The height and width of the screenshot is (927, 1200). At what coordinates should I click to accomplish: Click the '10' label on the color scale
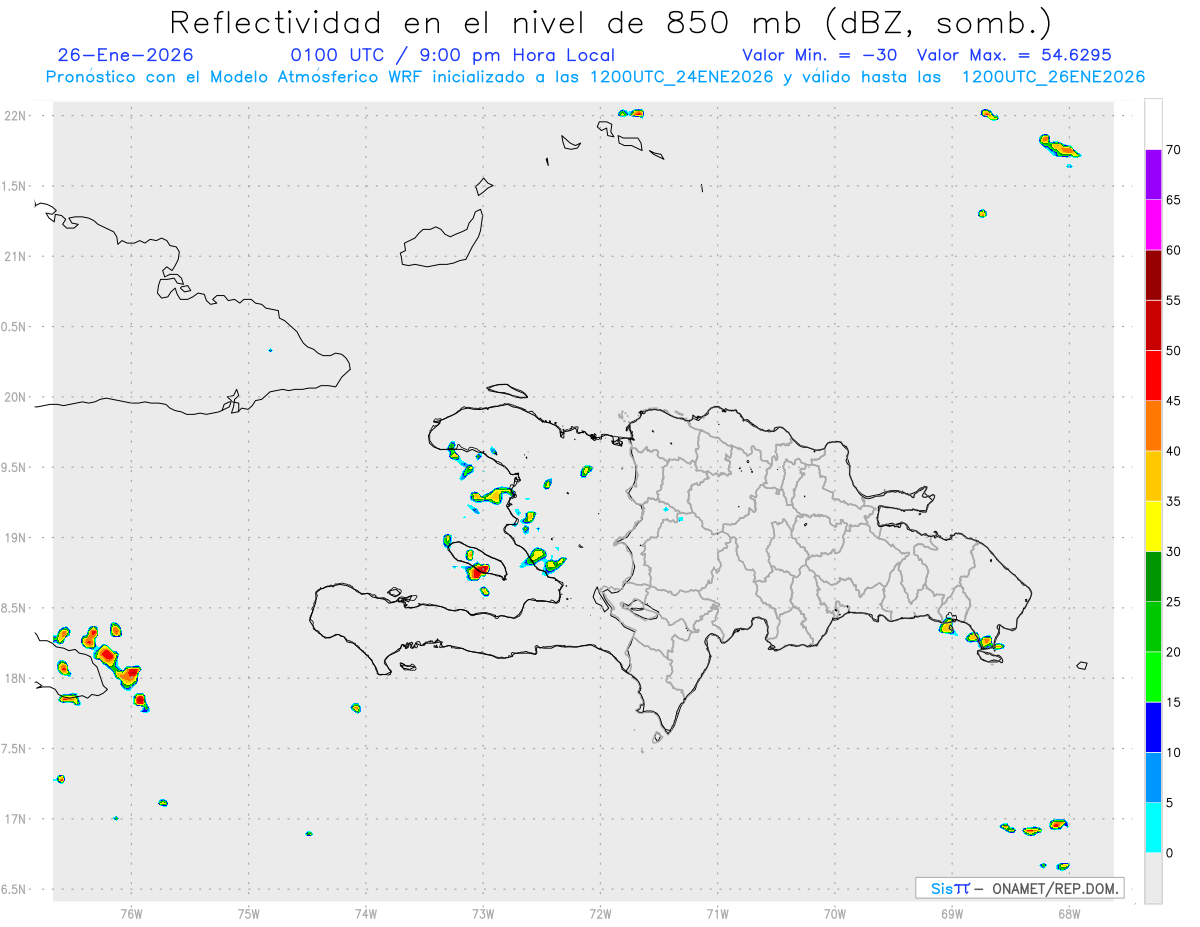coord(1173,753)
